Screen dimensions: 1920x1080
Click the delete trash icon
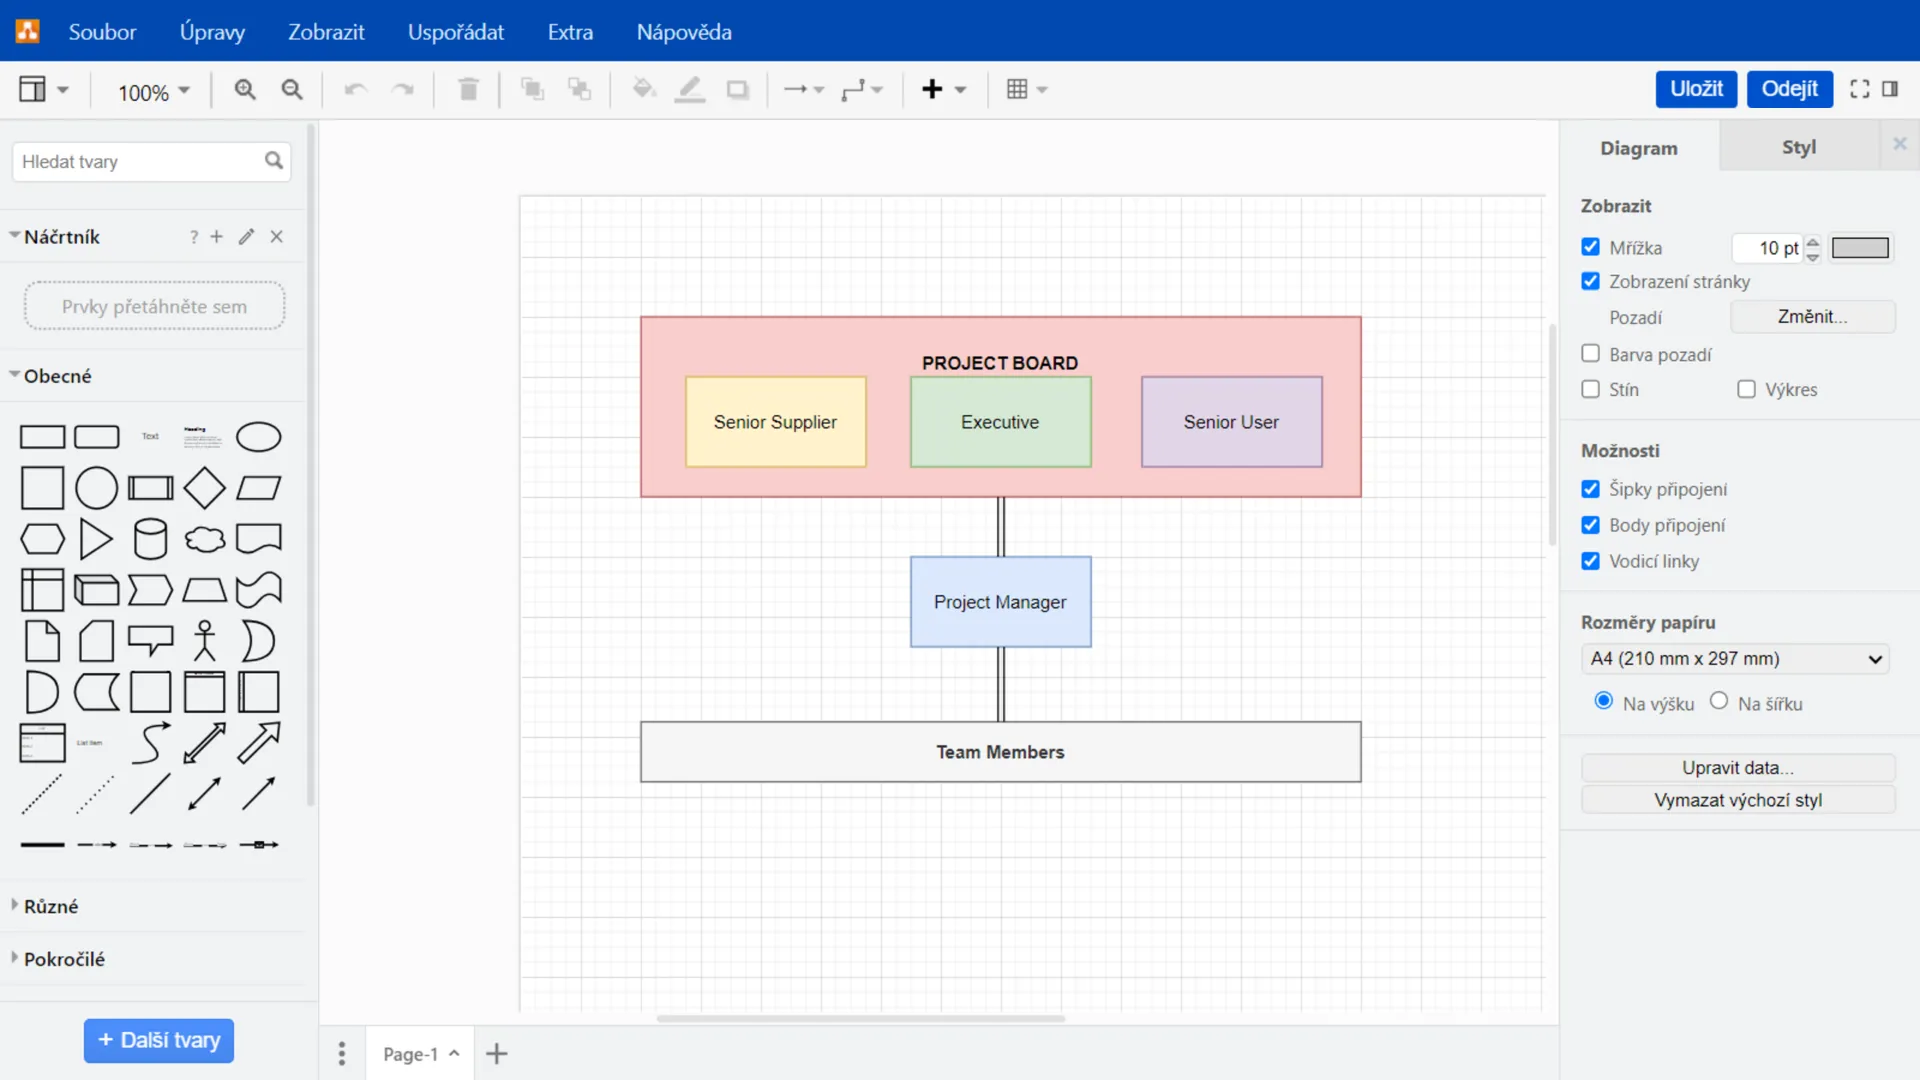click(468, 90)
